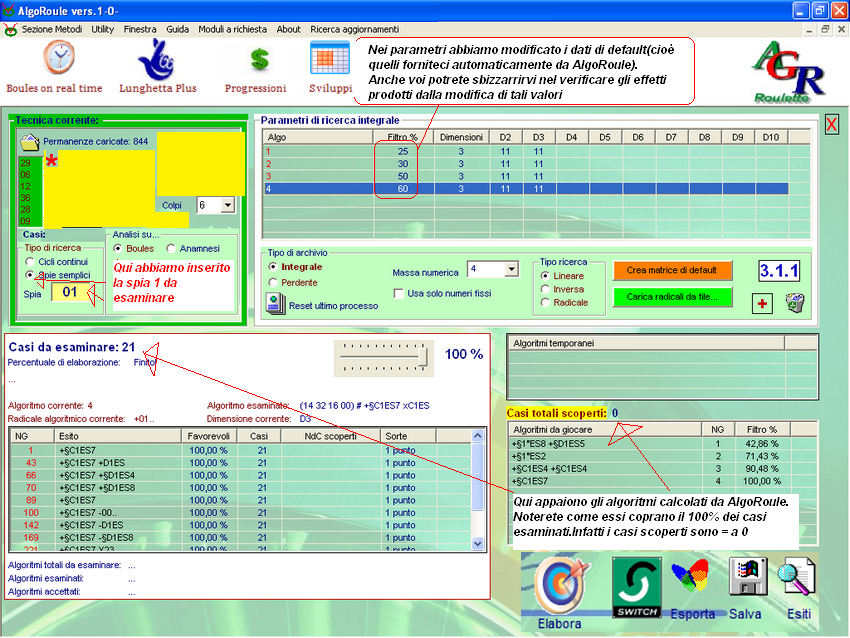This screenshot has height=638, width=850.
Task: Open Esiti magnifier document icon
Action: [x=796, y=577]
